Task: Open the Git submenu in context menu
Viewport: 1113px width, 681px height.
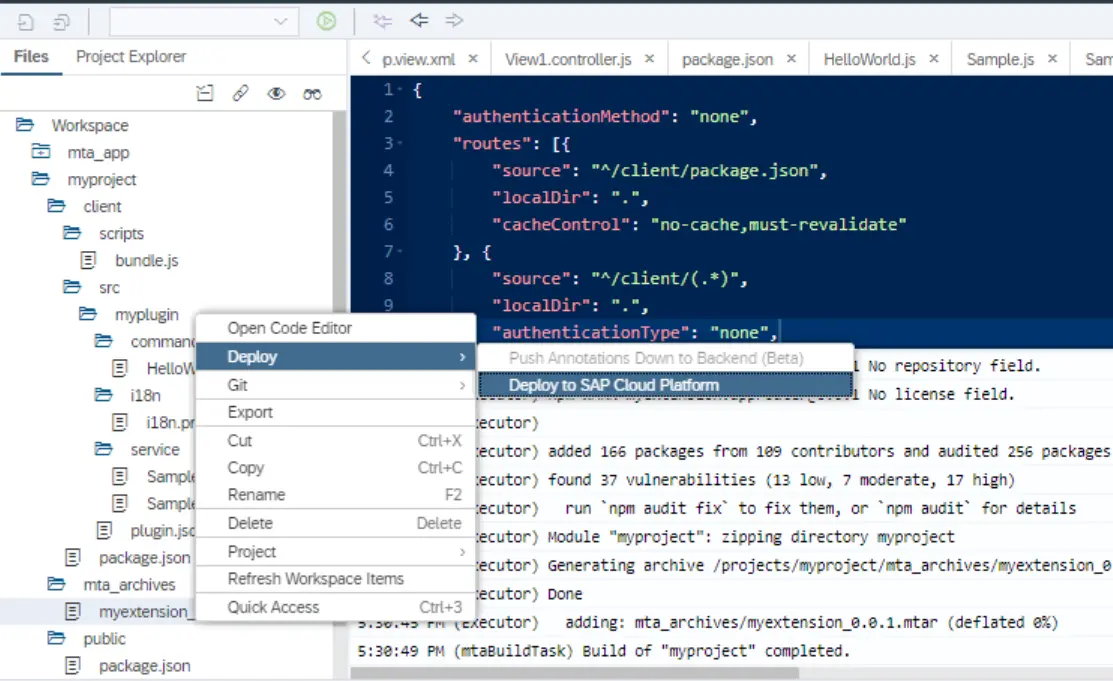Action: [x=335, y=385]
